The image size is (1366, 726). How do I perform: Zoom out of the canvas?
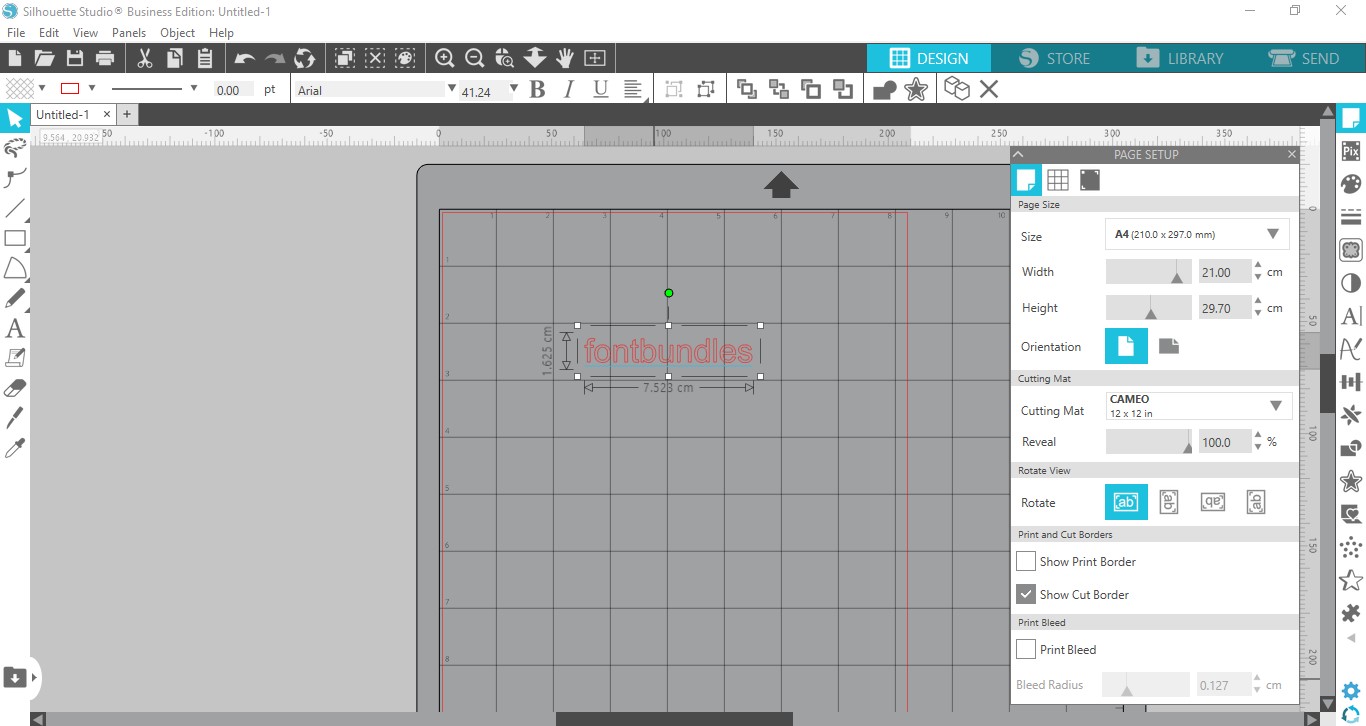(x=475, y=58)
